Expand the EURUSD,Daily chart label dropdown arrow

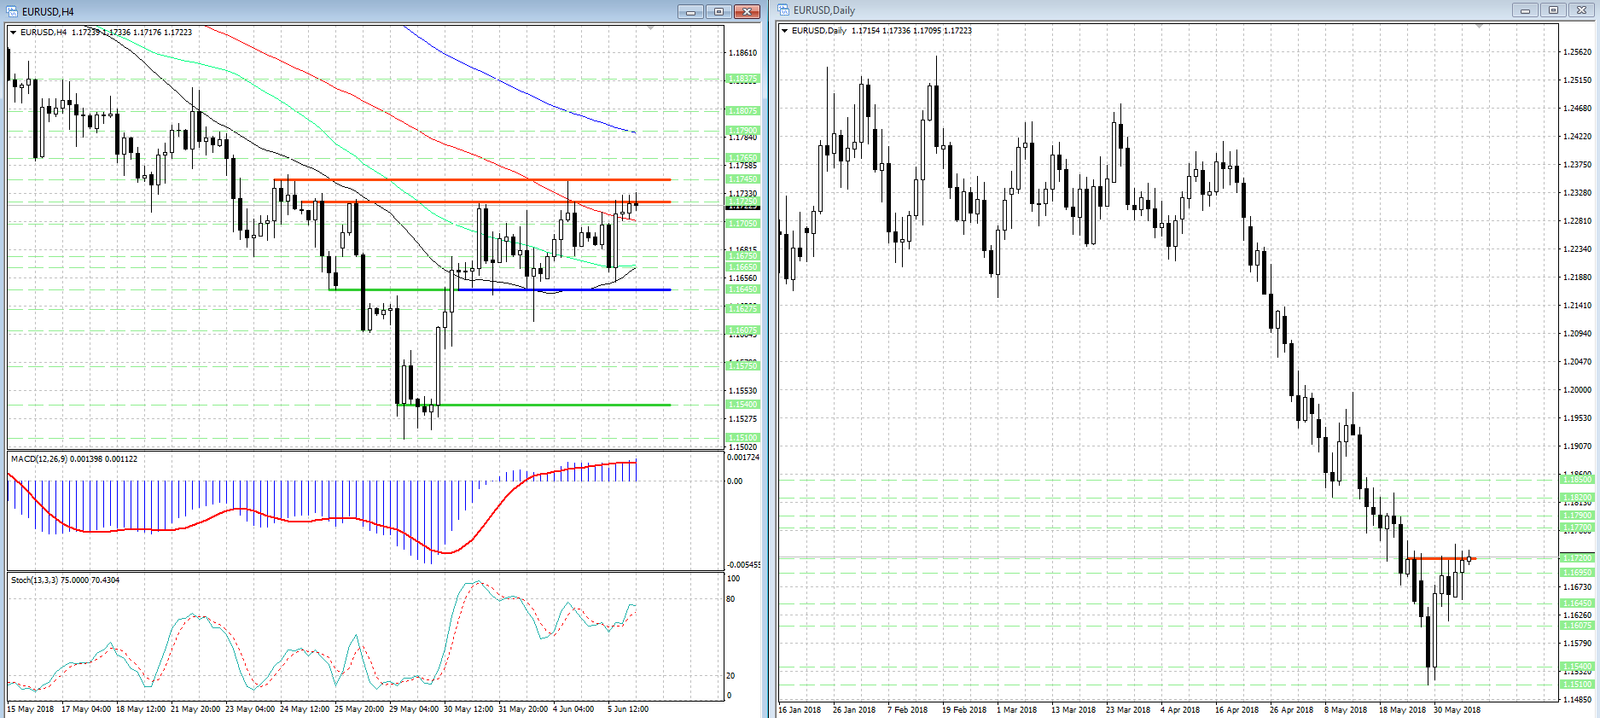[x=784, y=31]
